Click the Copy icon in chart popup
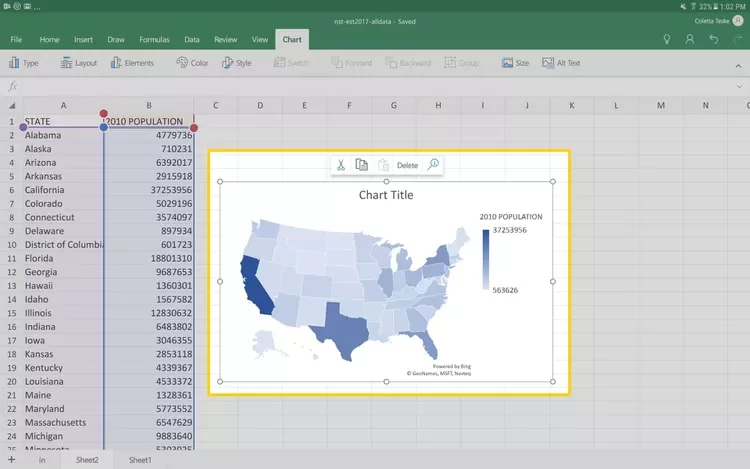Image resolution: width=750 pixels, height=469 pixels. coord(361,165)
